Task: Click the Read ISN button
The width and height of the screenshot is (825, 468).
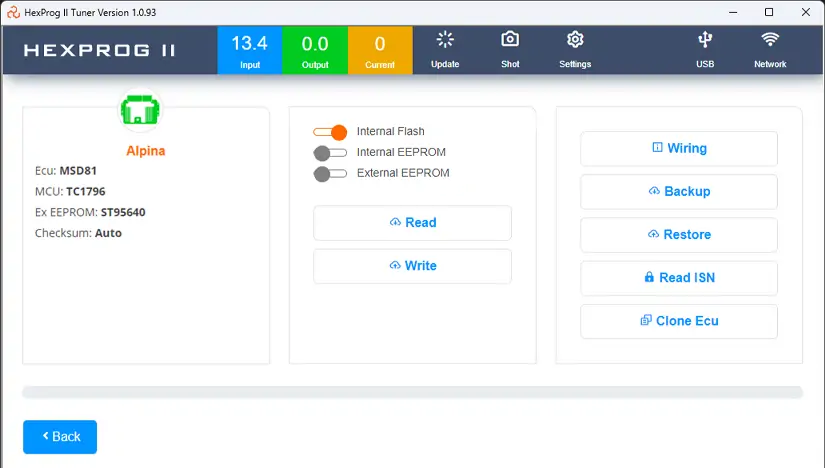Action: 679,278
